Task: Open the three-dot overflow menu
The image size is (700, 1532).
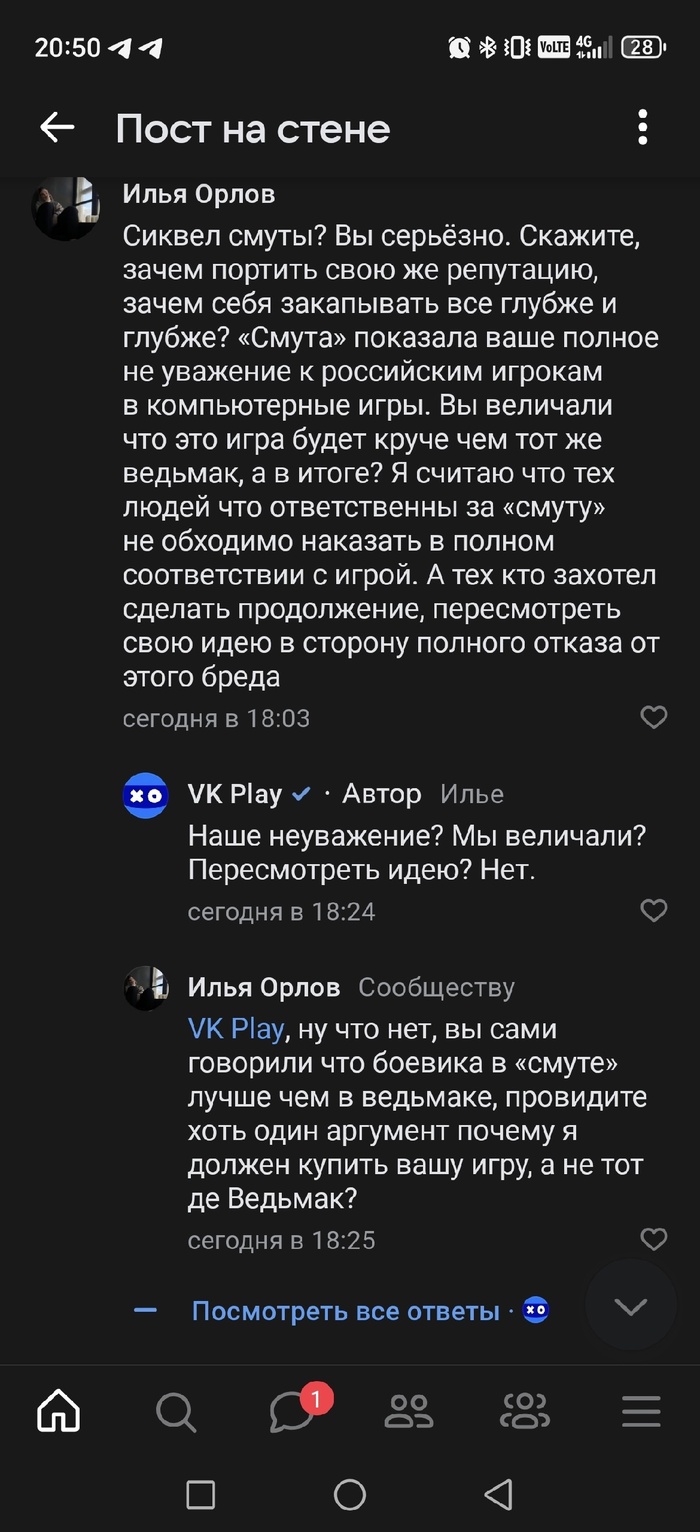Action: click(x=642, y=128)
